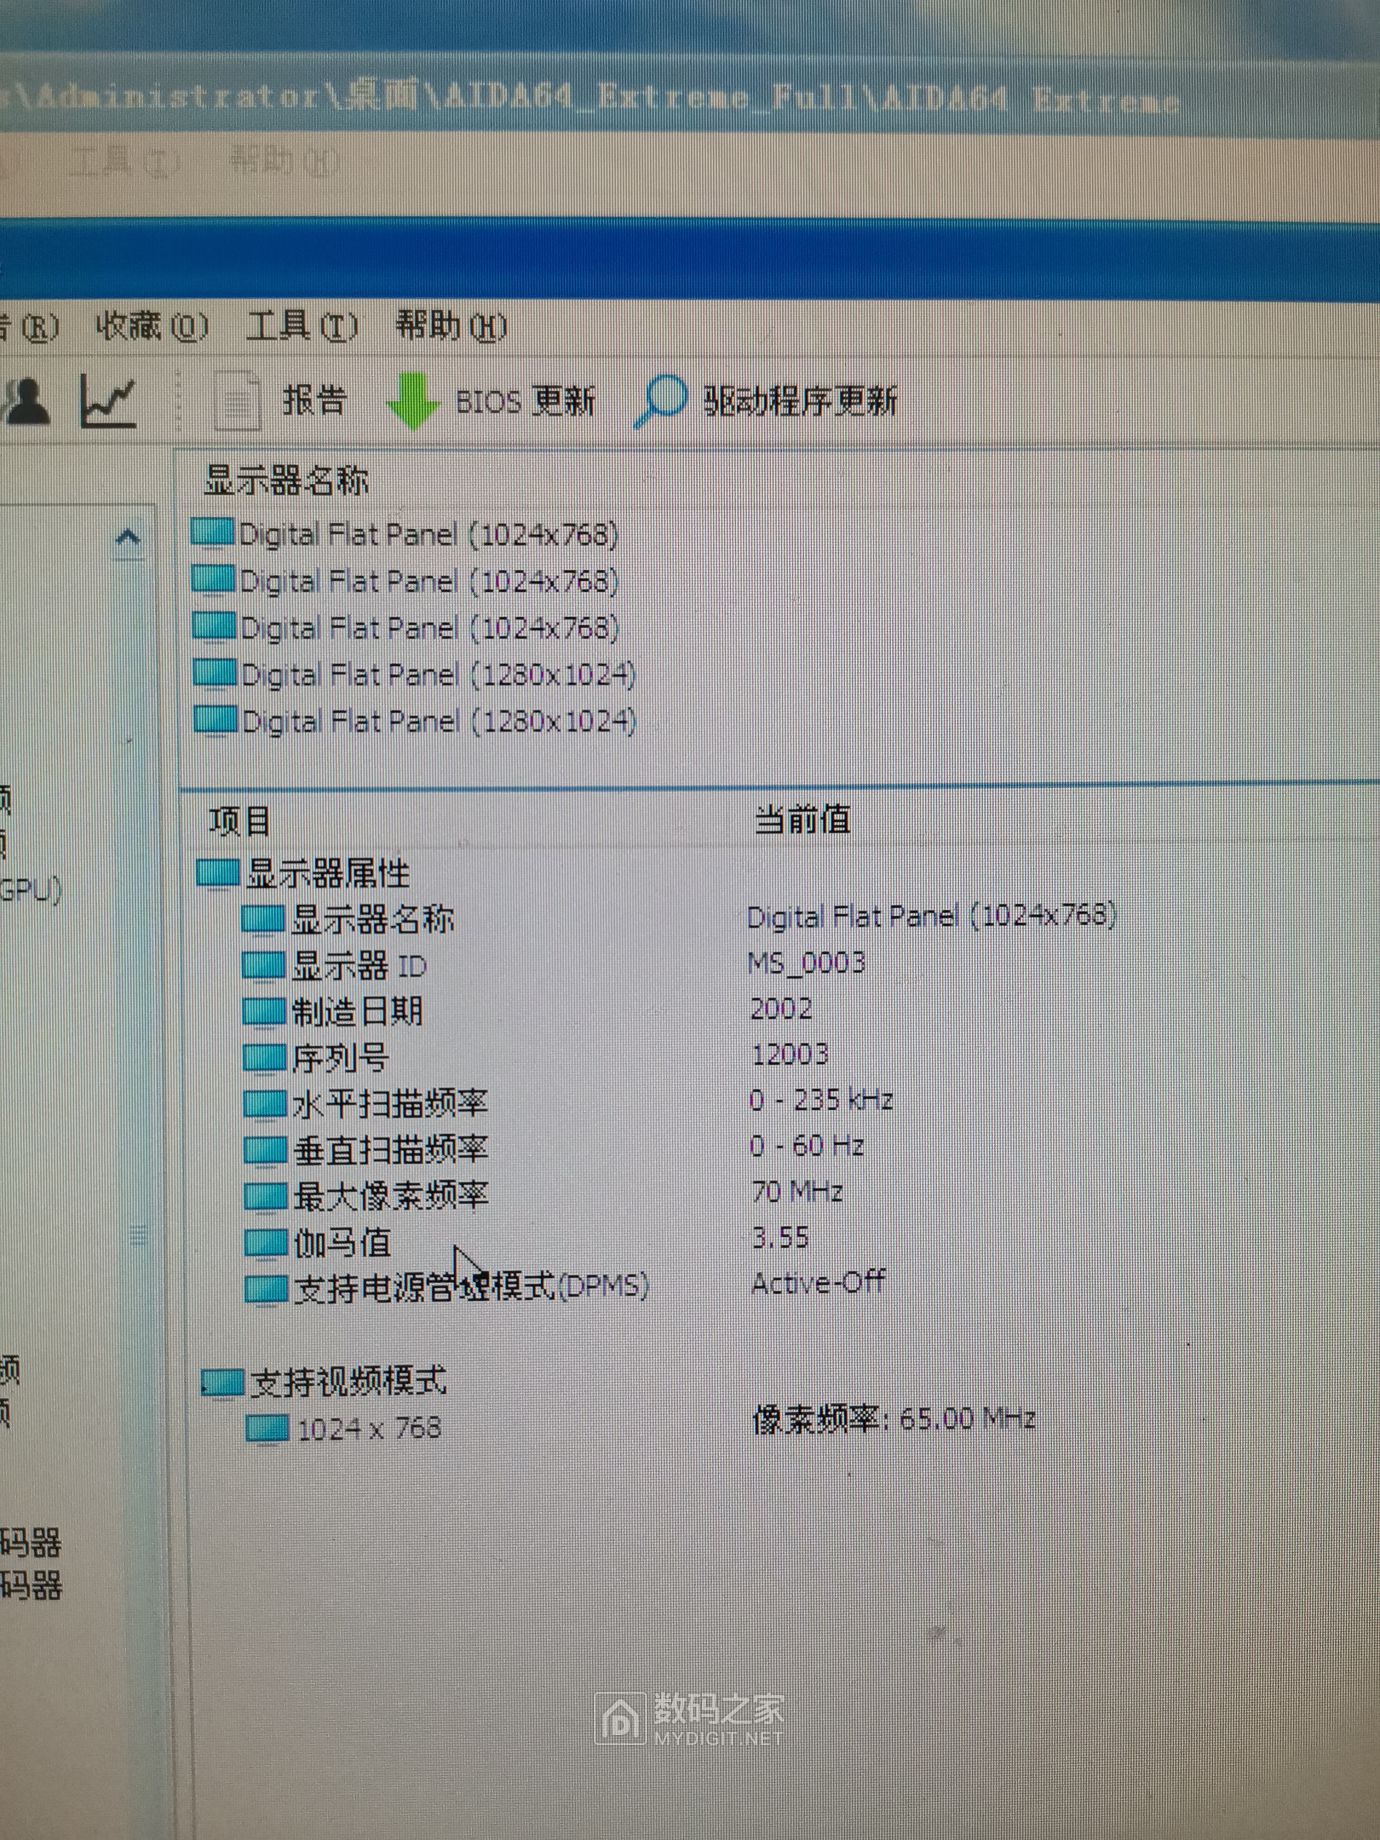Click the report document icon

coord(237,402)
